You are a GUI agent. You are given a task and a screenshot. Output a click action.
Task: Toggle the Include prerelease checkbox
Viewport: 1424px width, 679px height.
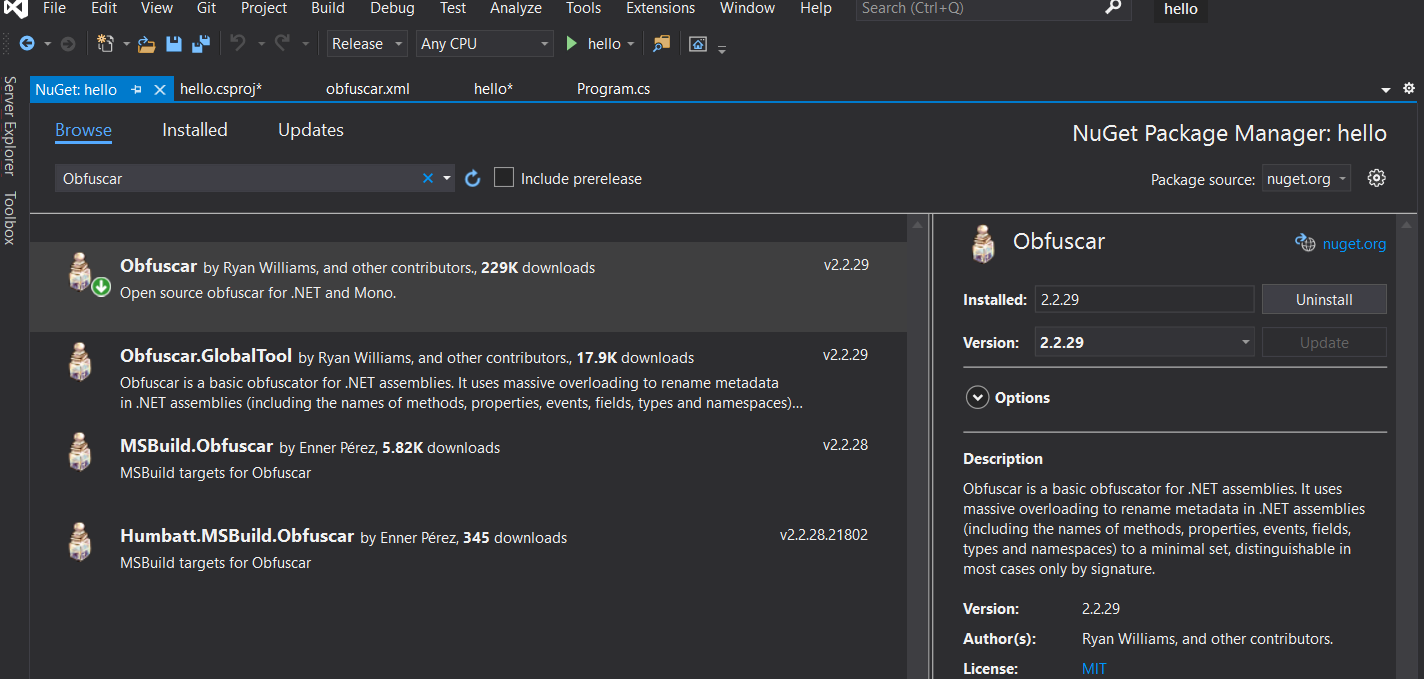[x=504, y=177]
